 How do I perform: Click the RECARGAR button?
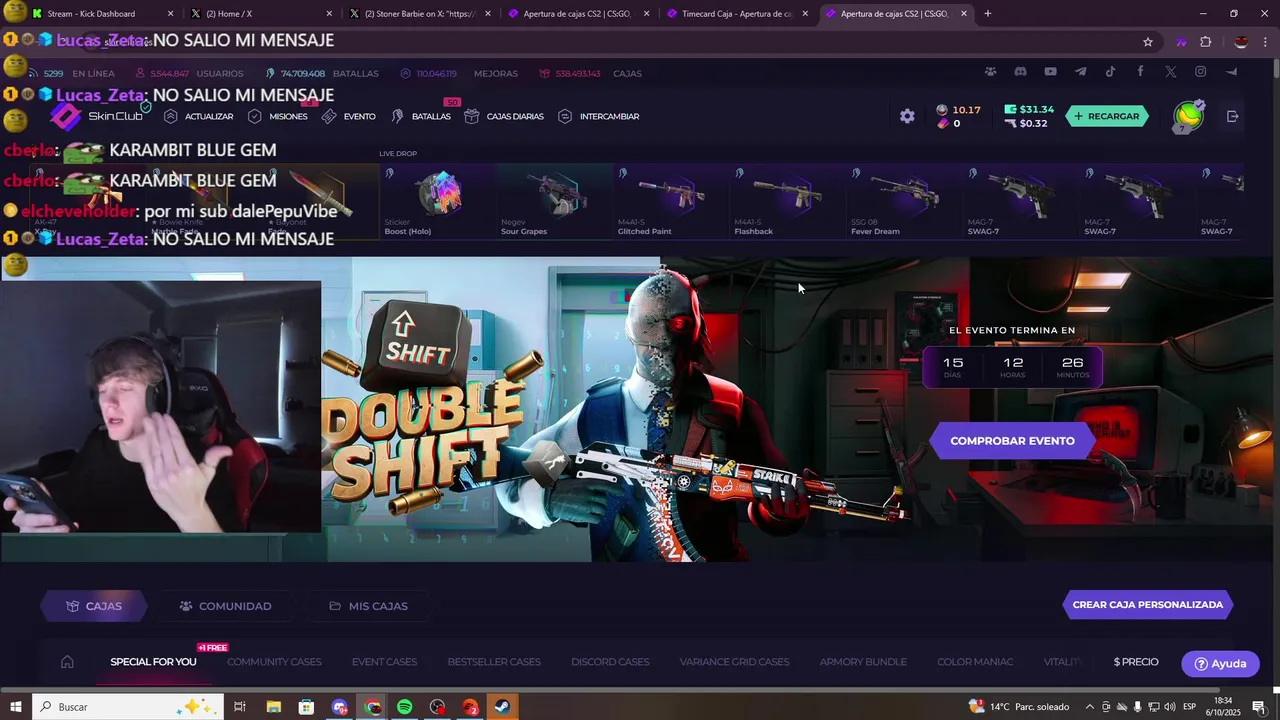(1106, 116)
